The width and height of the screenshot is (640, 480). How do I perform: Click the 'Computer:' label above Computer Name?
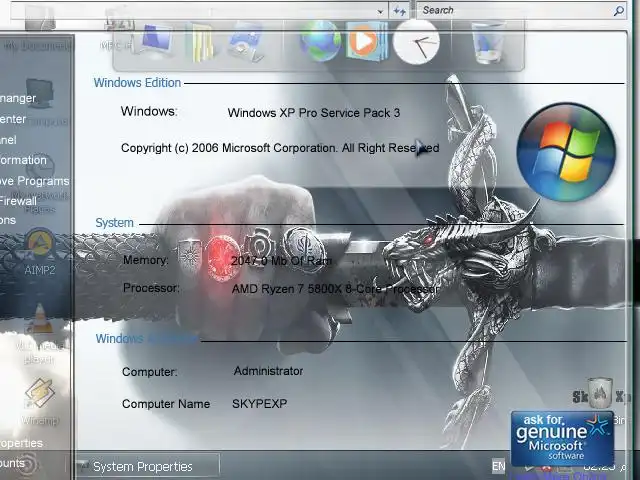pos(149,372)
